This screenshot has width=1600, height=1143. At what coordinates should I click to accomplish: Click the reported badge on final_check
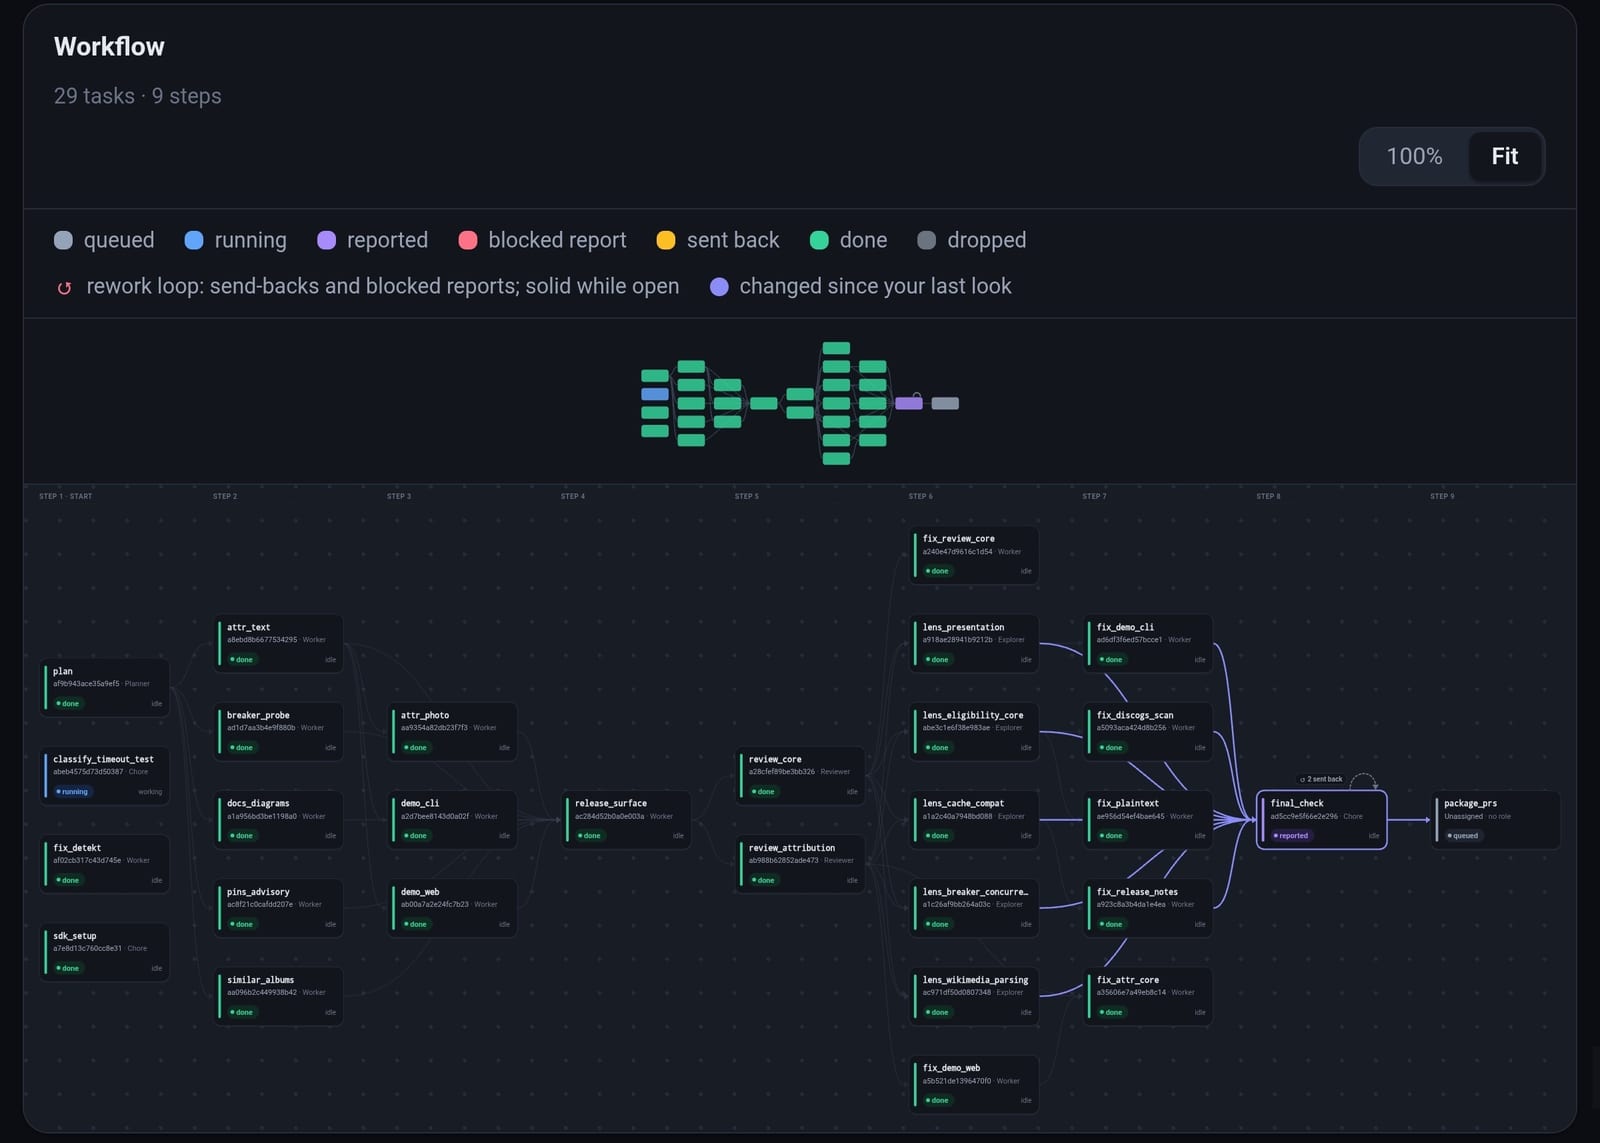click(1291, 836)
